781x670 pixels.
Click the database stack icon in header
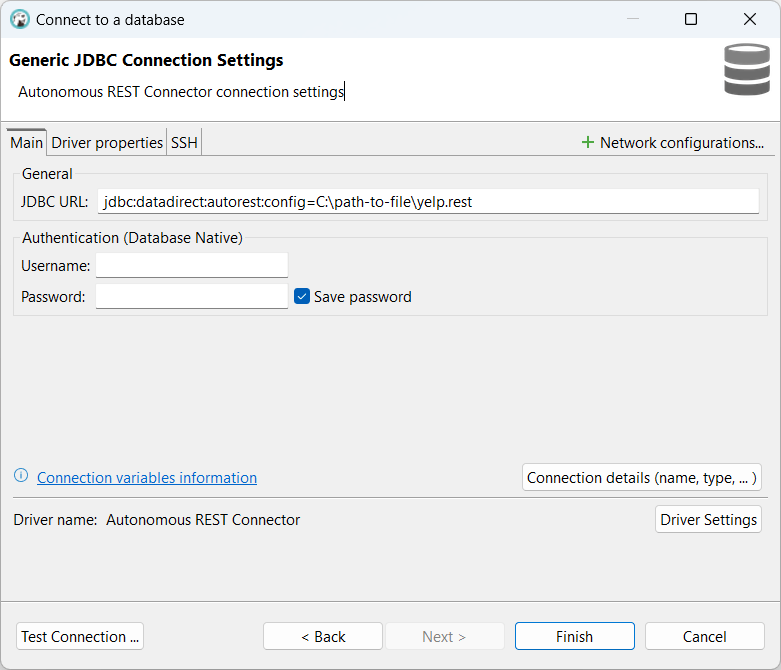[747, 70]
